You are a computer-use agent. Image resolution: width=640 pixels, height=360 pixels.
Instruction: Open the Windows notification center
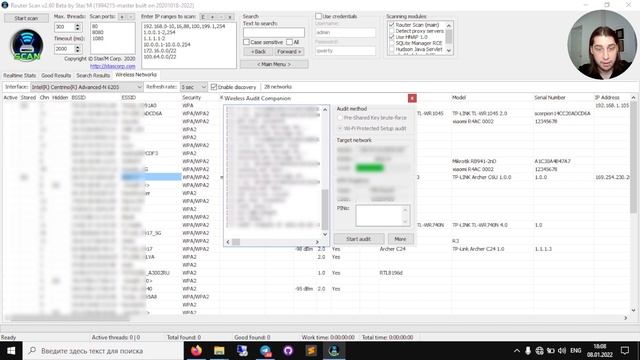point(624,351)
